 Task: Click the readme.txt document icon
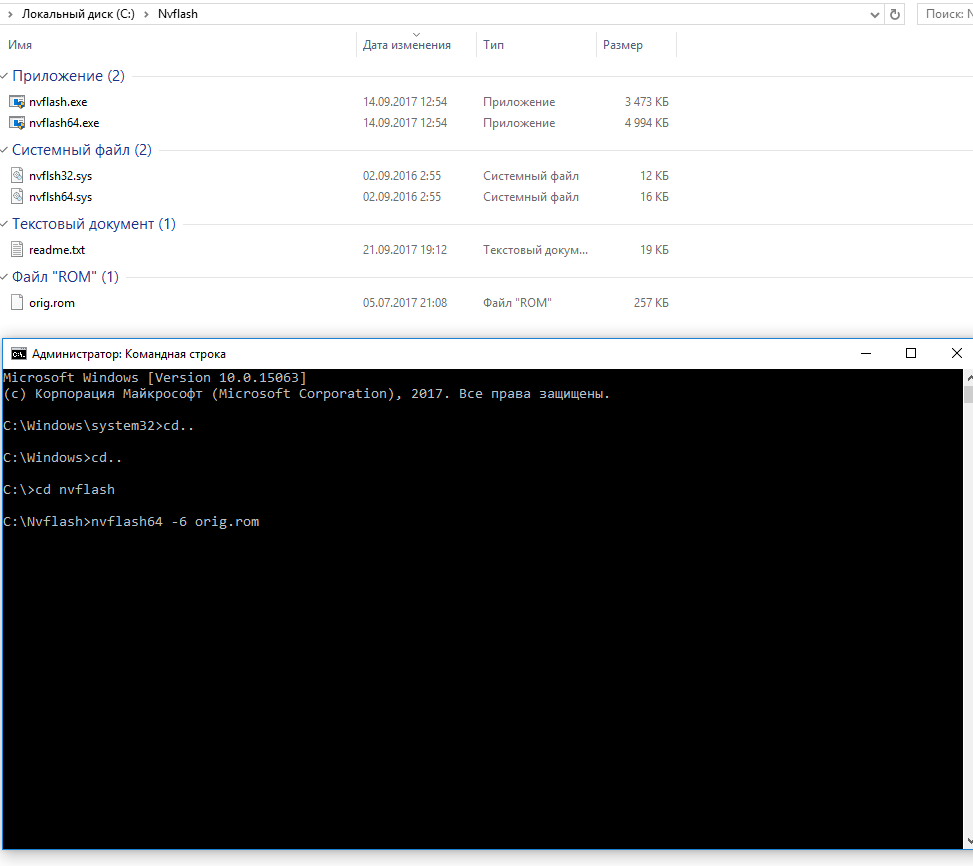(17, 249)
